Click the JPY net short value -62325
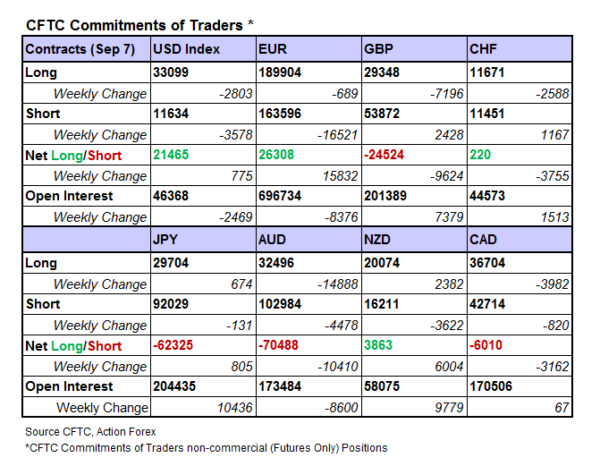This screenshot has height=466, width=600. coord(175,346)
